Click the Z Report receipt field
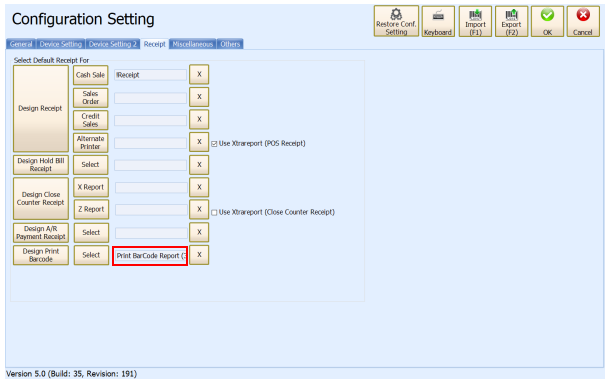 click(151, 210)
